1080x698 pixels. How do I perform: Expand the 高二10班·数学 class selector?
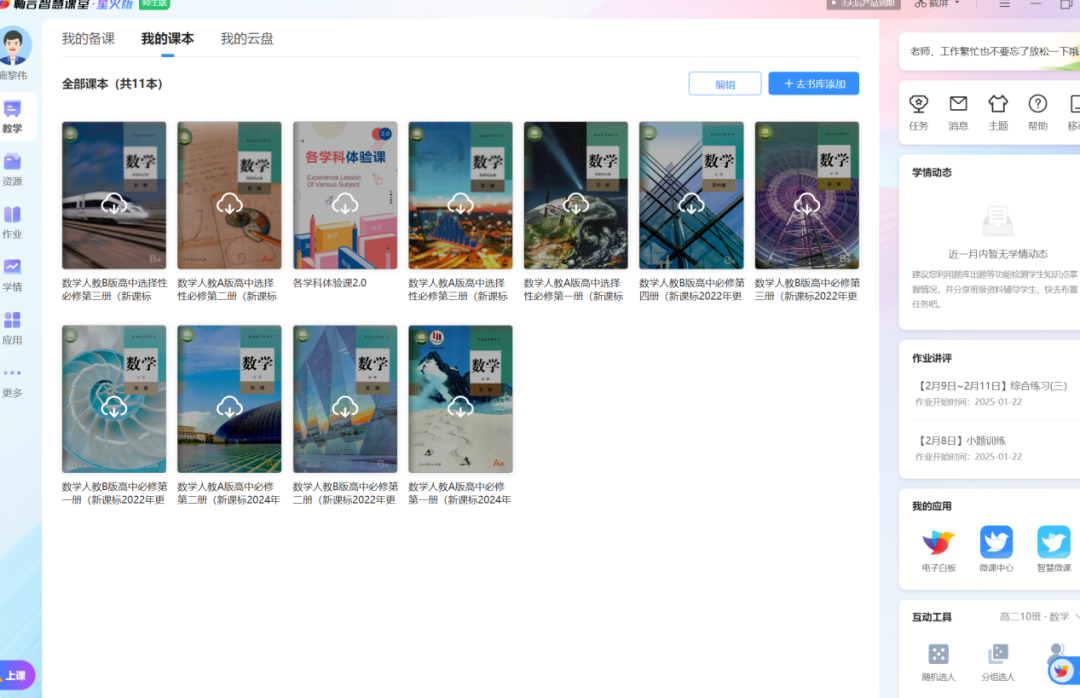1040,617
